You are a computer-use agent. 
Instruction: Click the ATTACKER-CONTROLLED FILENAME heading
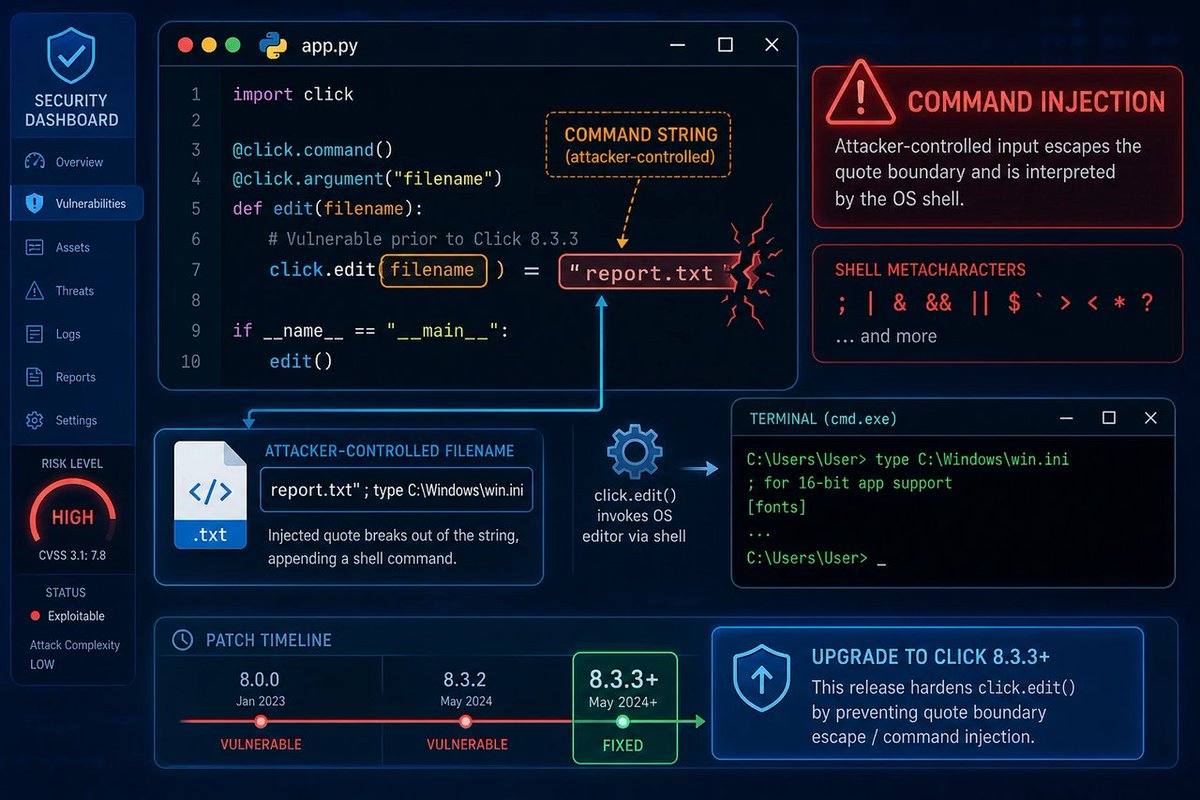pyautogui.click(x=389, y=451)
